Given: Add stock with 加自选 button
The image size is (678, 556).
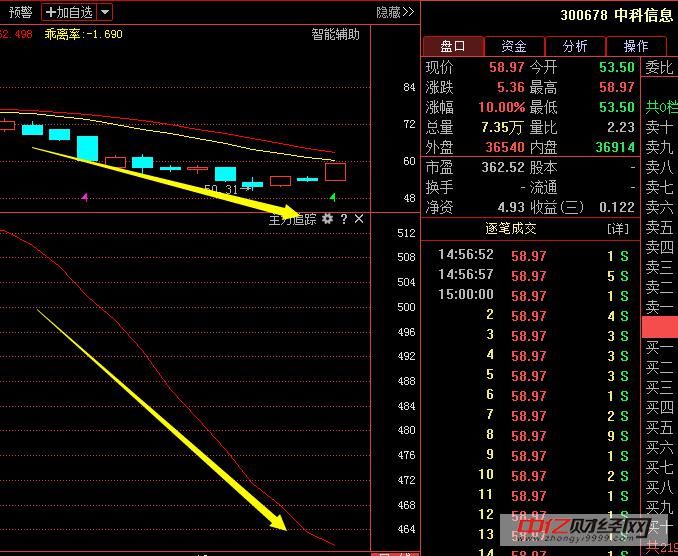Looking at the screenshot, I should point(70,12).
